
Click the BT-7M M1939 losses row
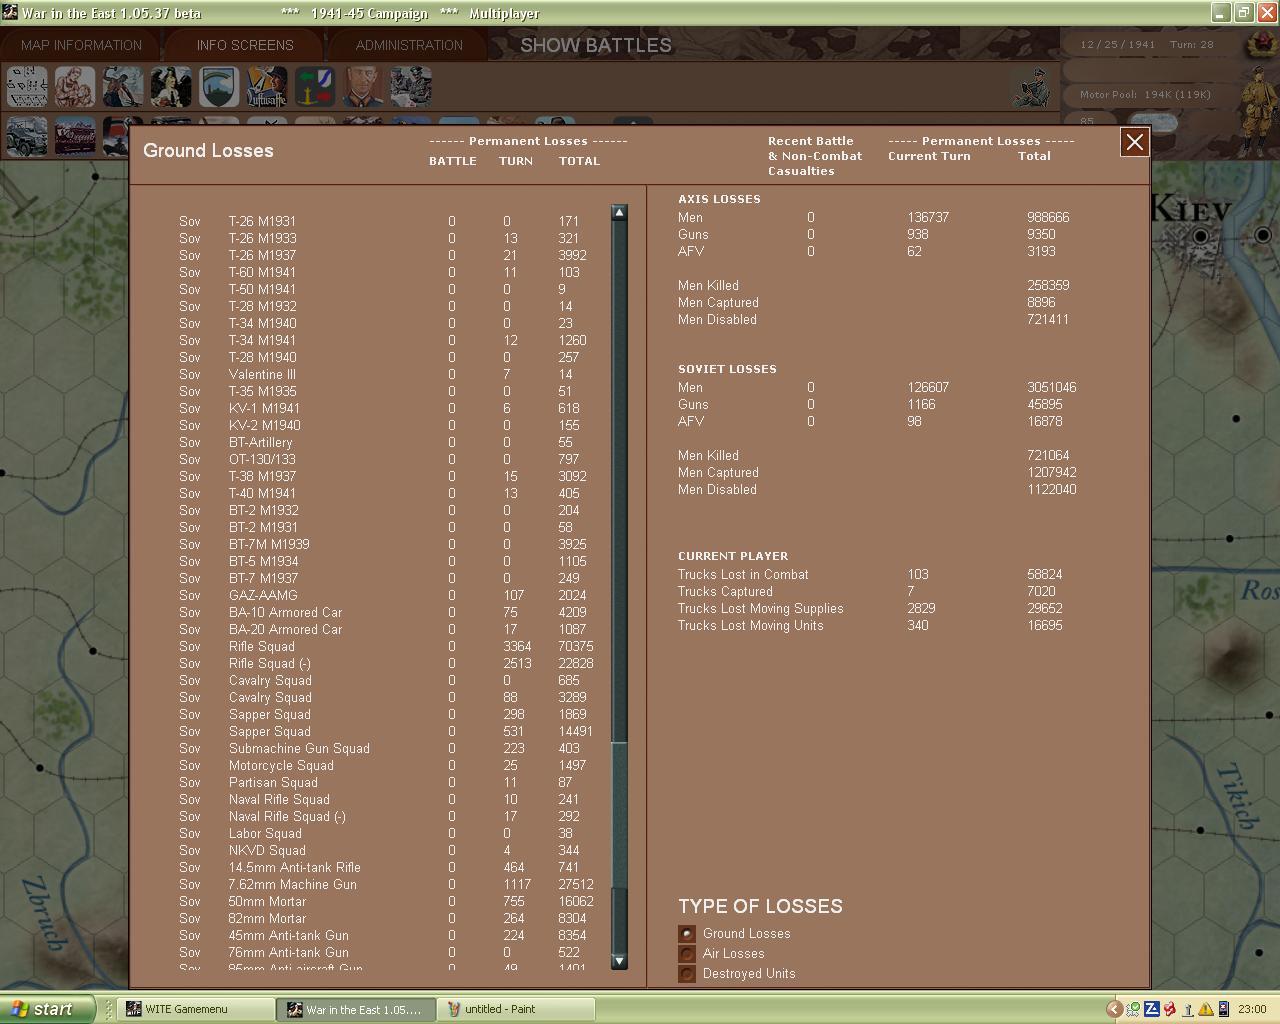point(386,545)
